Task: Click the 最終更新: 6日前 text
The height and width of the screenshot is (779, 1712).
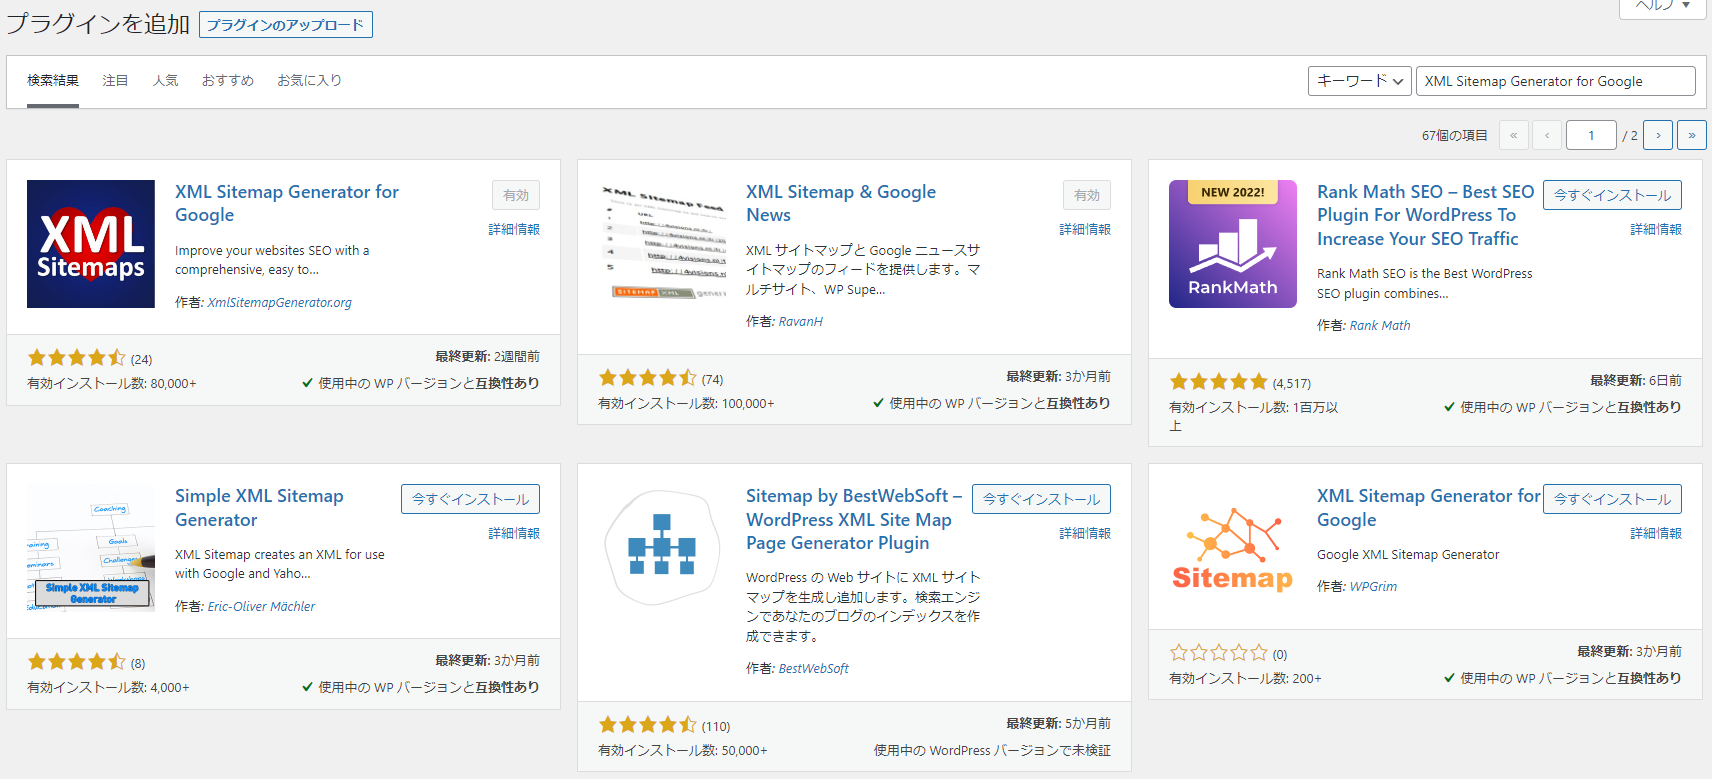Action: [x=1636, y=381]
